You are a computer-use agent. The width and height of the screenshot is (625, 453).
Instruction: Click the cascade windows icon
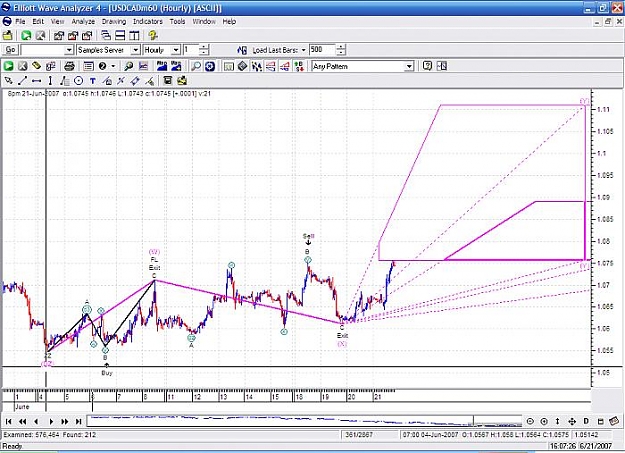click(x=106, y=35)
